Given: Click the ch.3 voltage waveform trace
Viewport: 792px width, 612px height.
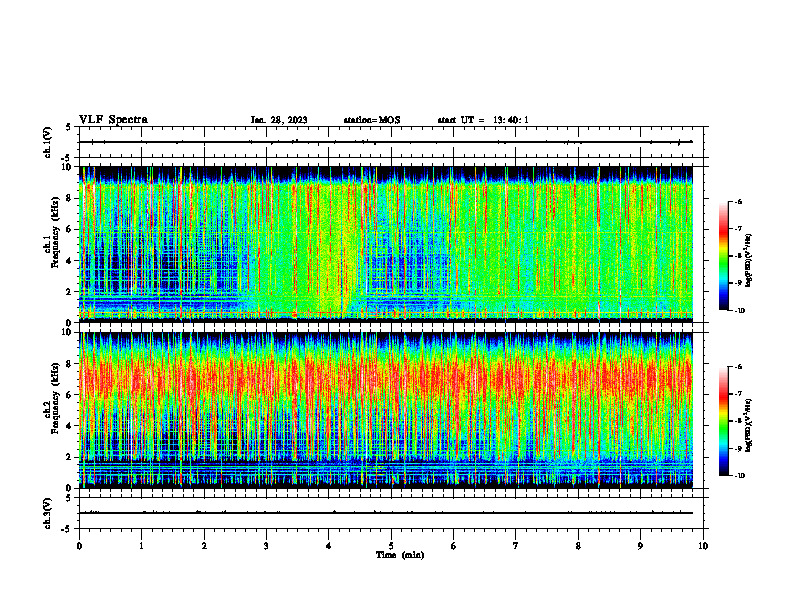Looking at the screenshot, I should 386,513.
